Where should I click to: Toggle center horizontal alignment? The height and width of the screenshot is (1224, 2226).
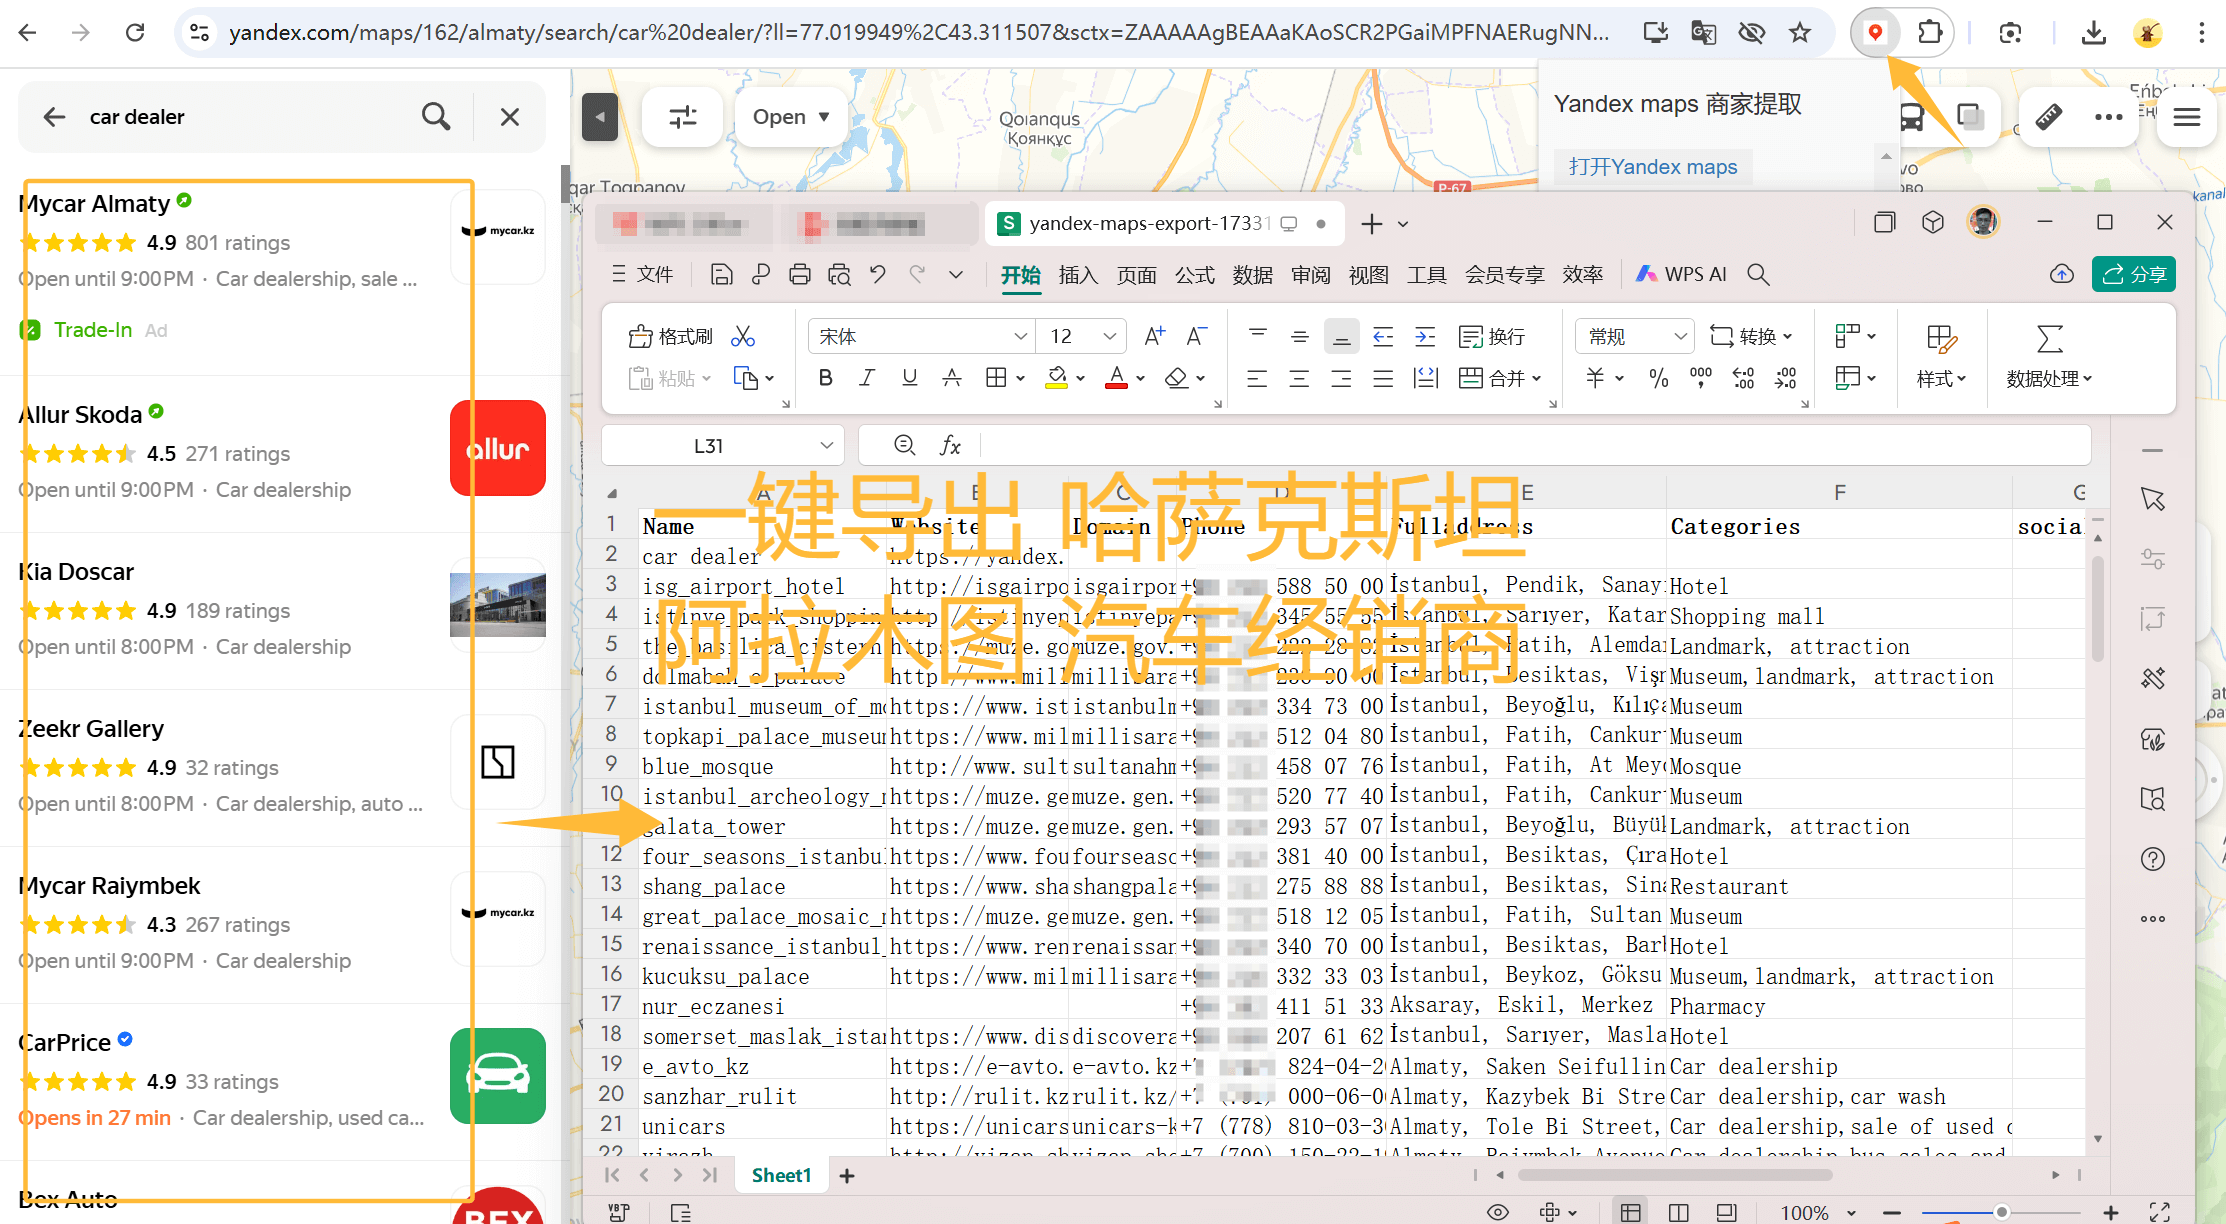point(1299,378)
